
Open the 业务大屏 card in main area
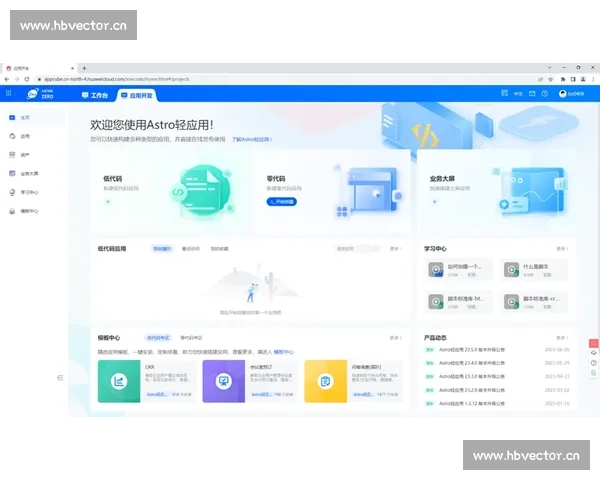tap(496, 191)
